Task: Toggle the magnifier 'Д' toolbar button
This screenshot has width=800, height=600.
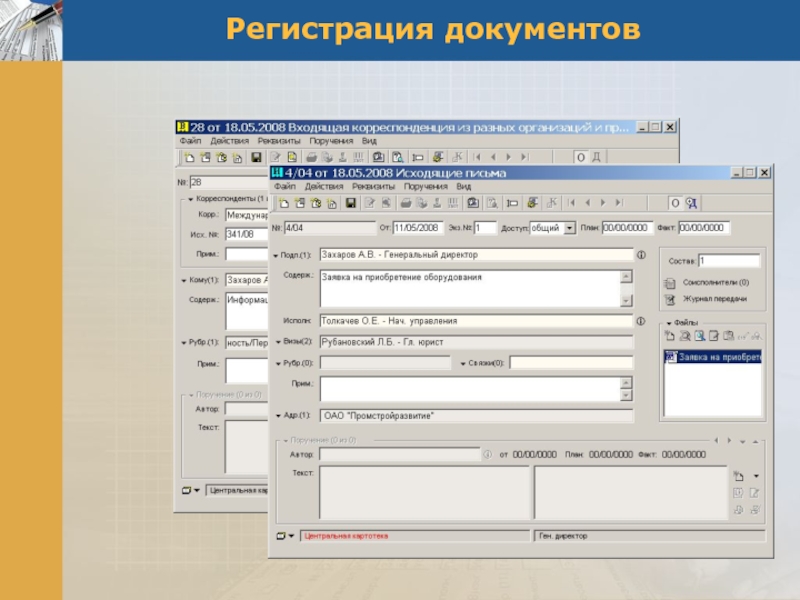Action: (691, 203)
